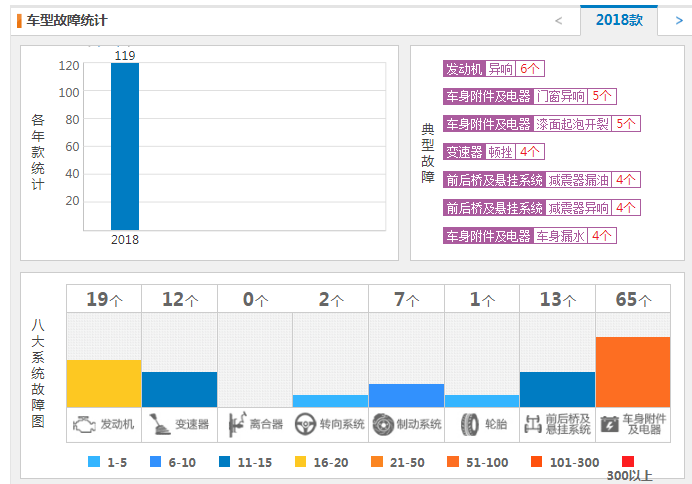Click the 0个 count above 离合器
Image resolution: width=692 pixels, height=484 pixels.
tap(256, 299)
